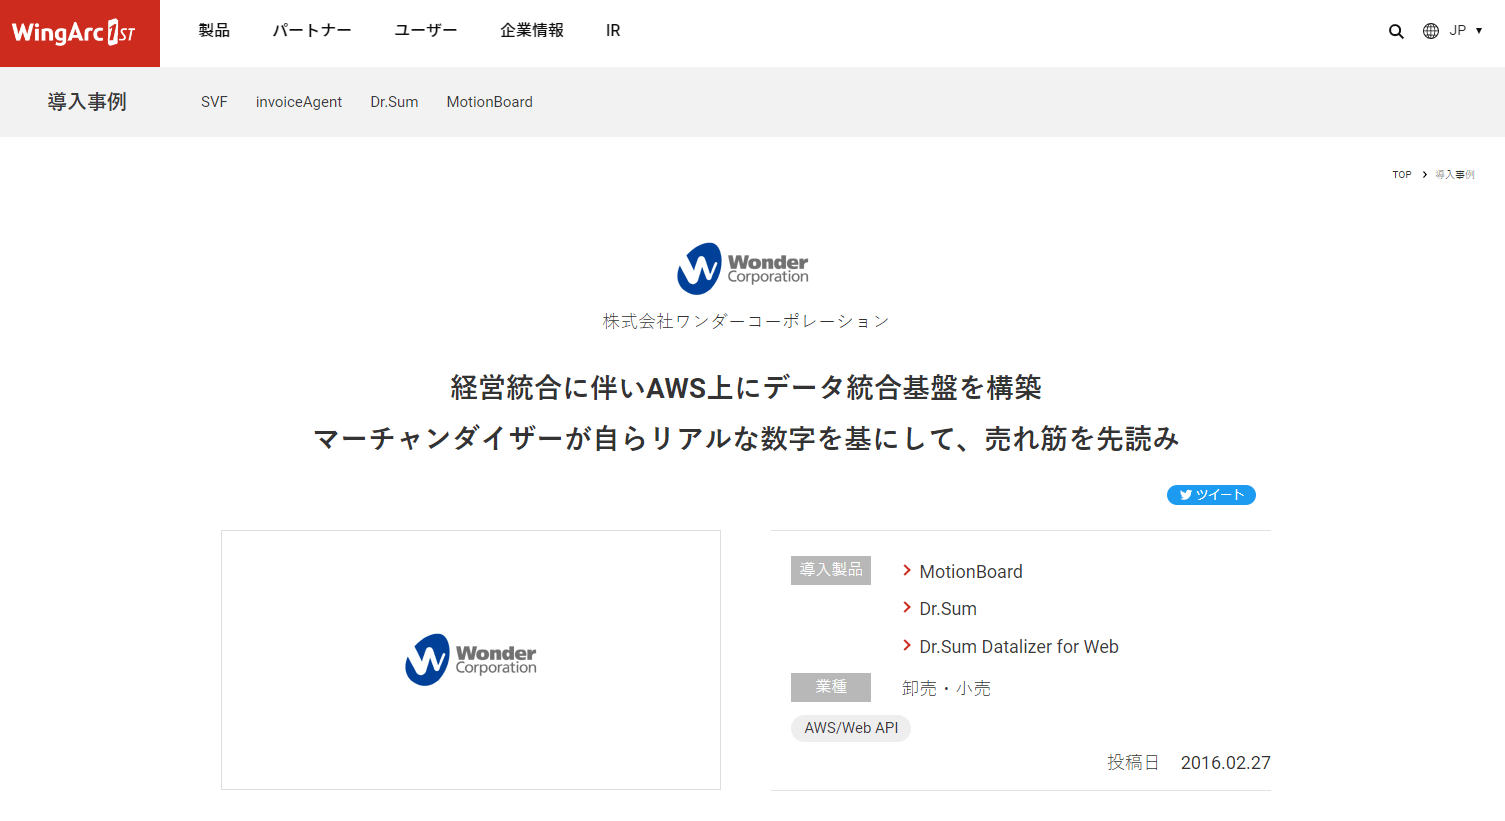Select the invoiceAgent tab
The height and width of the screenshot is (821, 1505).
299,102
